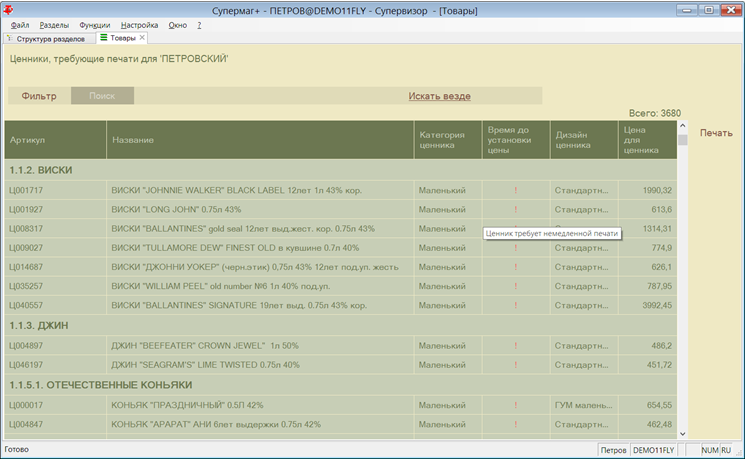
Task: Click the vertical scrollbar thumb
Action: pos(683,139)
